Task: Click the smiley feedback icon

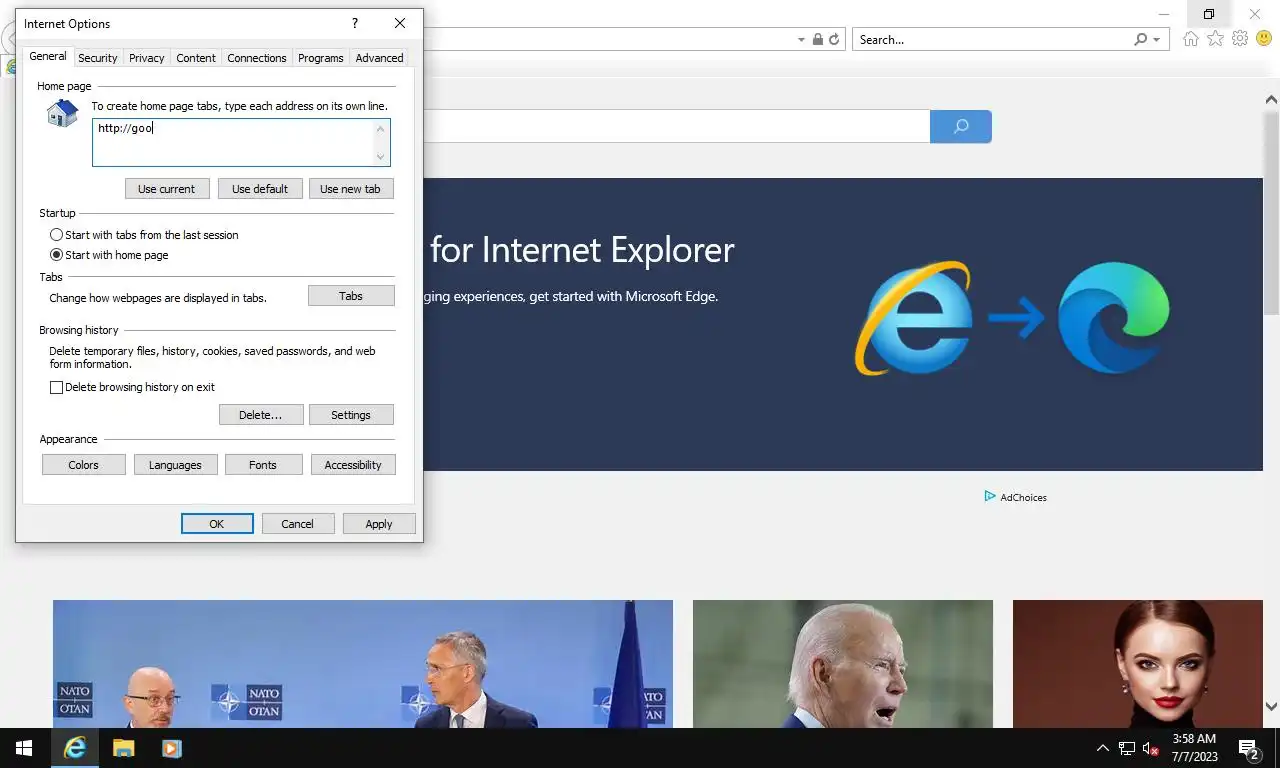Action: 1264,39
